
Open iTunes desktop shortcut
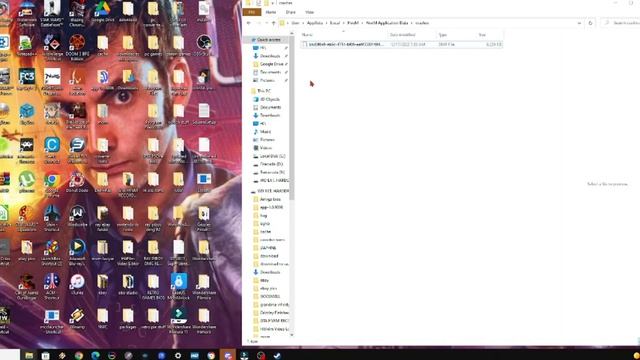pyautogui.click(x=77, y=284)
